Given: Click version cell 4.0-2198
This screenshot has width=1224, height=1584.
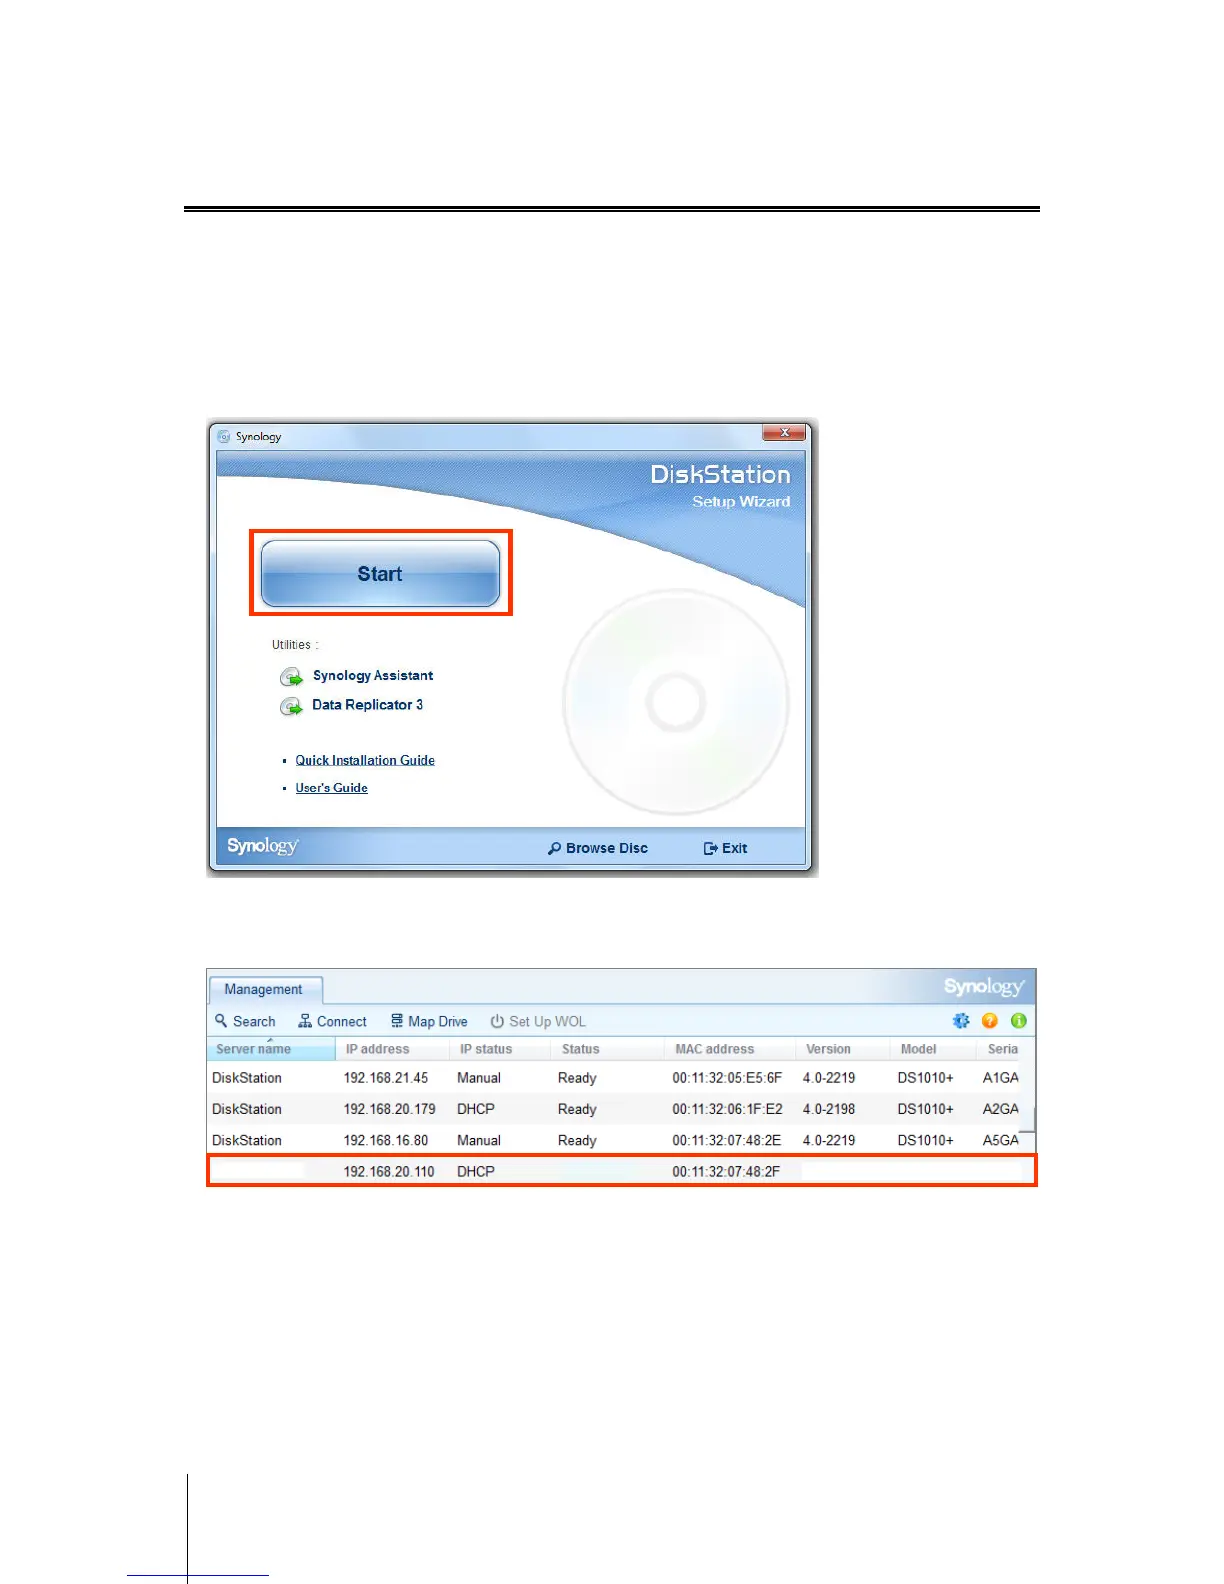Looking at the screenshot, I should 829,1109.
